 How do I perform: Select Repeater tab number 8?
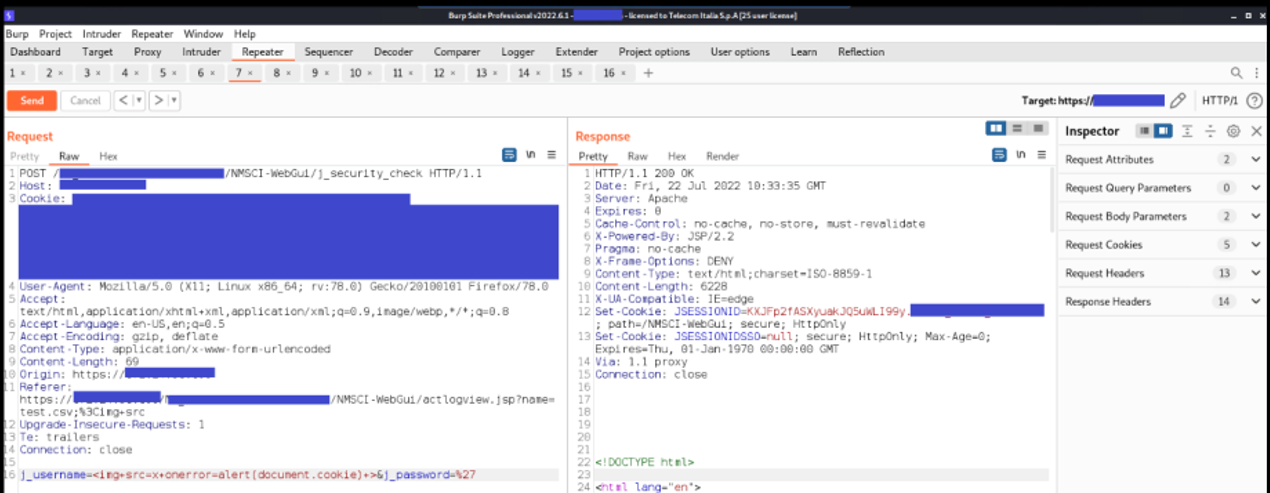click(277, 73)
